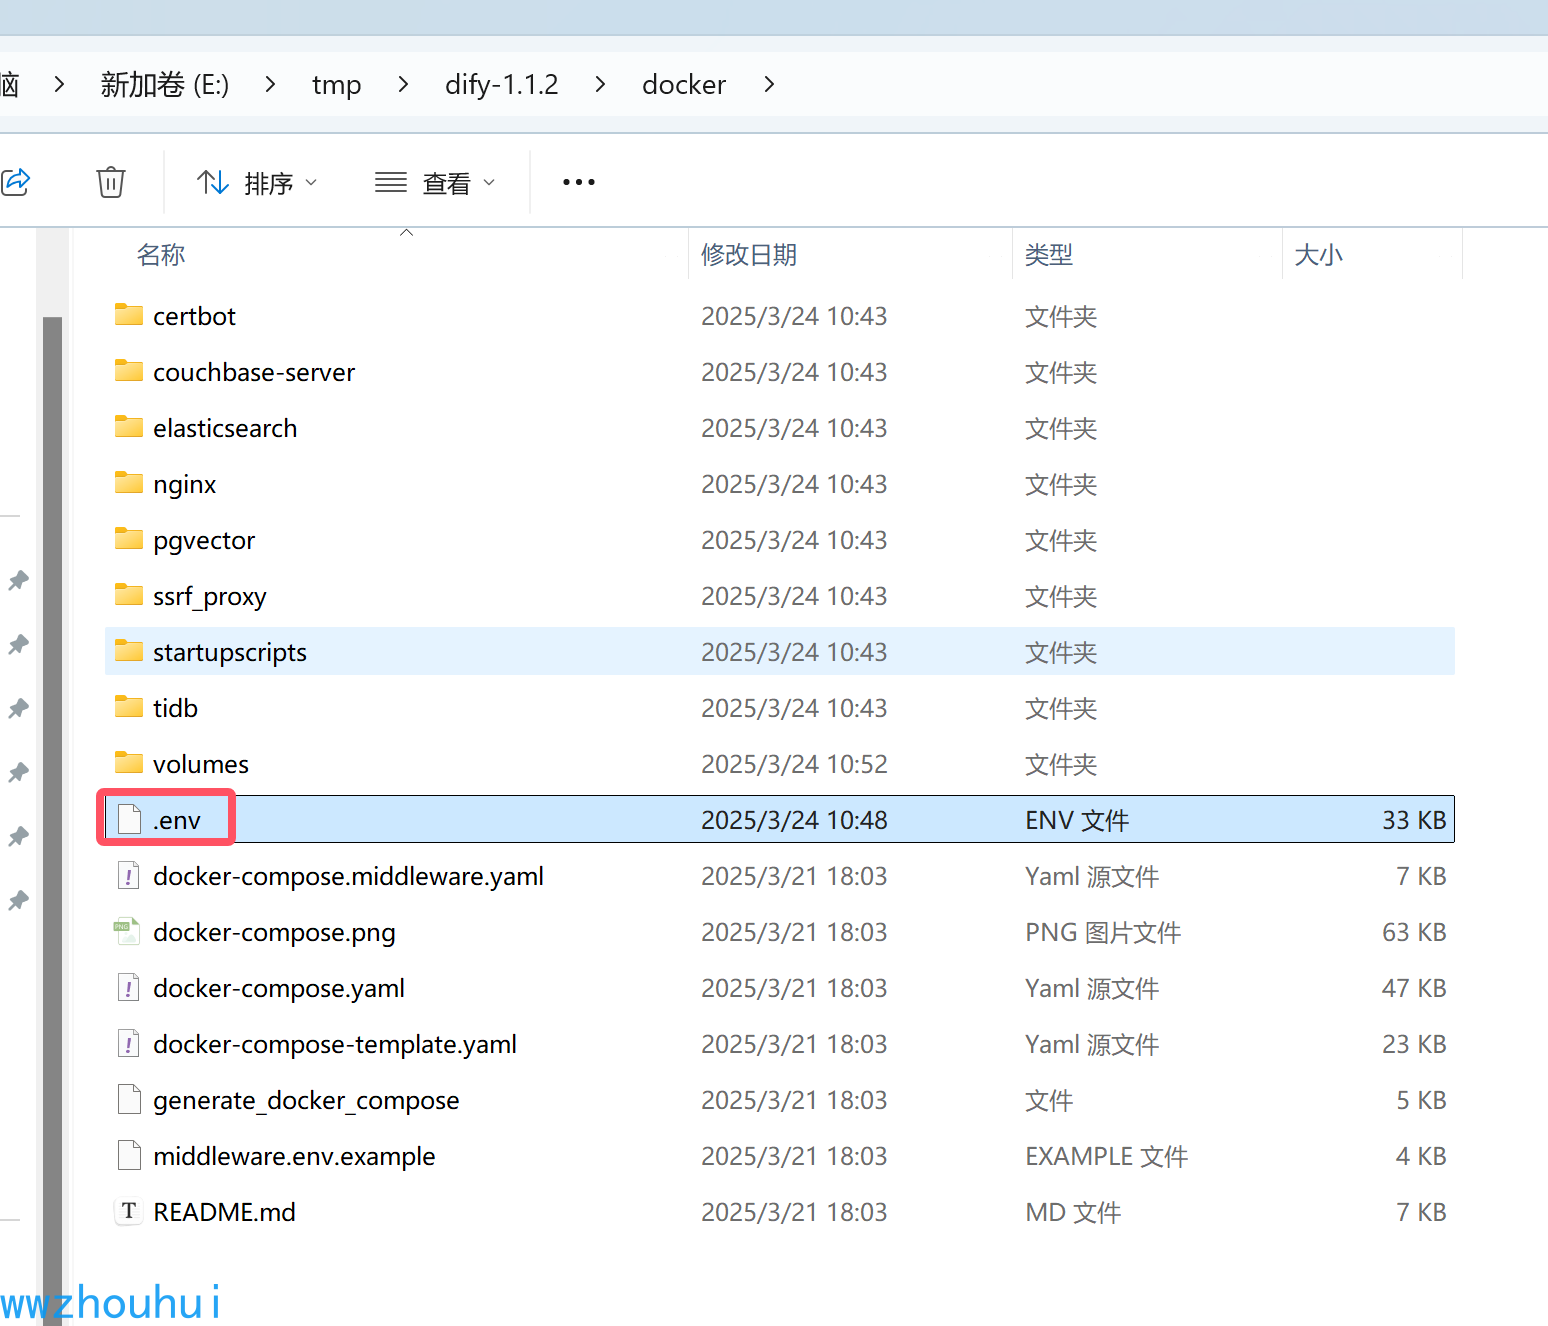The image size is (1548, 1326).
Task: Open the 查看 dropdown chevron
Action: point(489,182)
